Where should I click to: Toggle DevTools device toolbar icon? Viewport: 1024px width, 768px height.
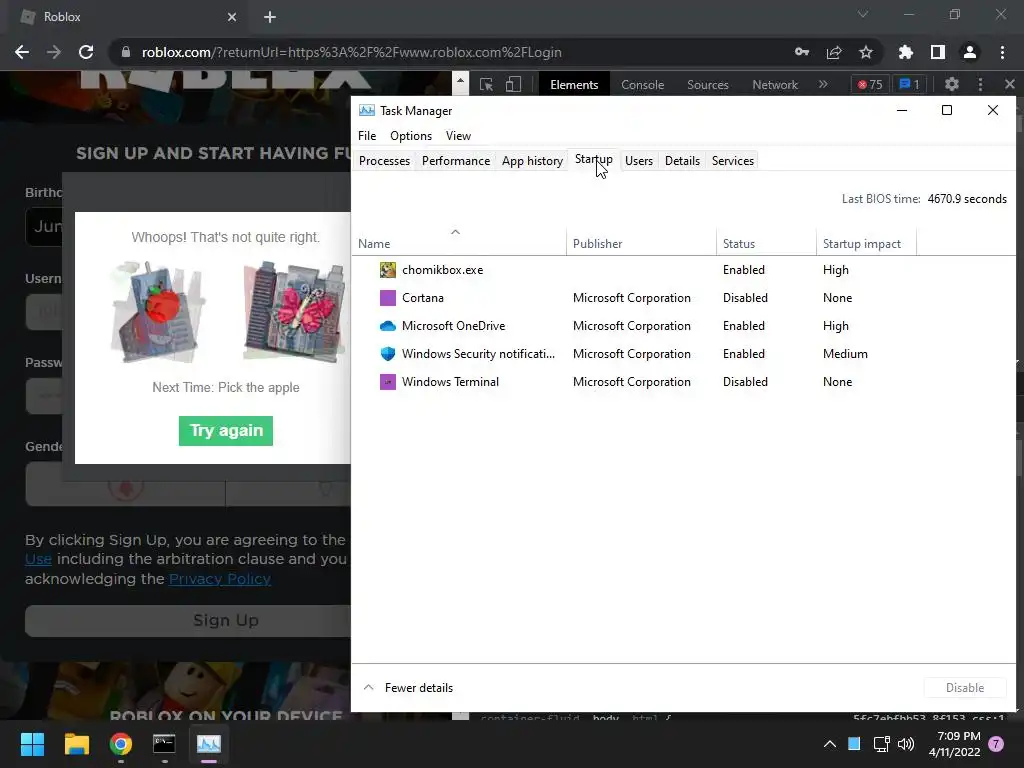click(x=513, y=84)
